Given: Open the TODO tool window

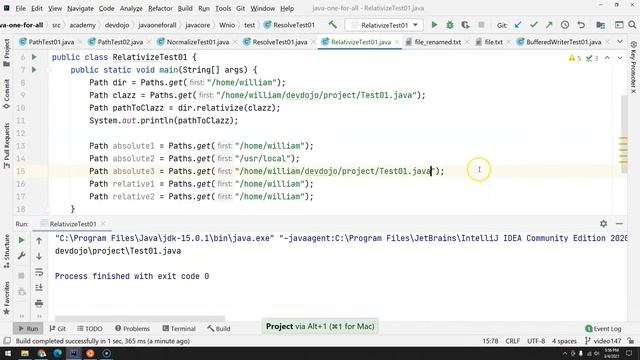Looking at the screenshot, I should [90, 328].
